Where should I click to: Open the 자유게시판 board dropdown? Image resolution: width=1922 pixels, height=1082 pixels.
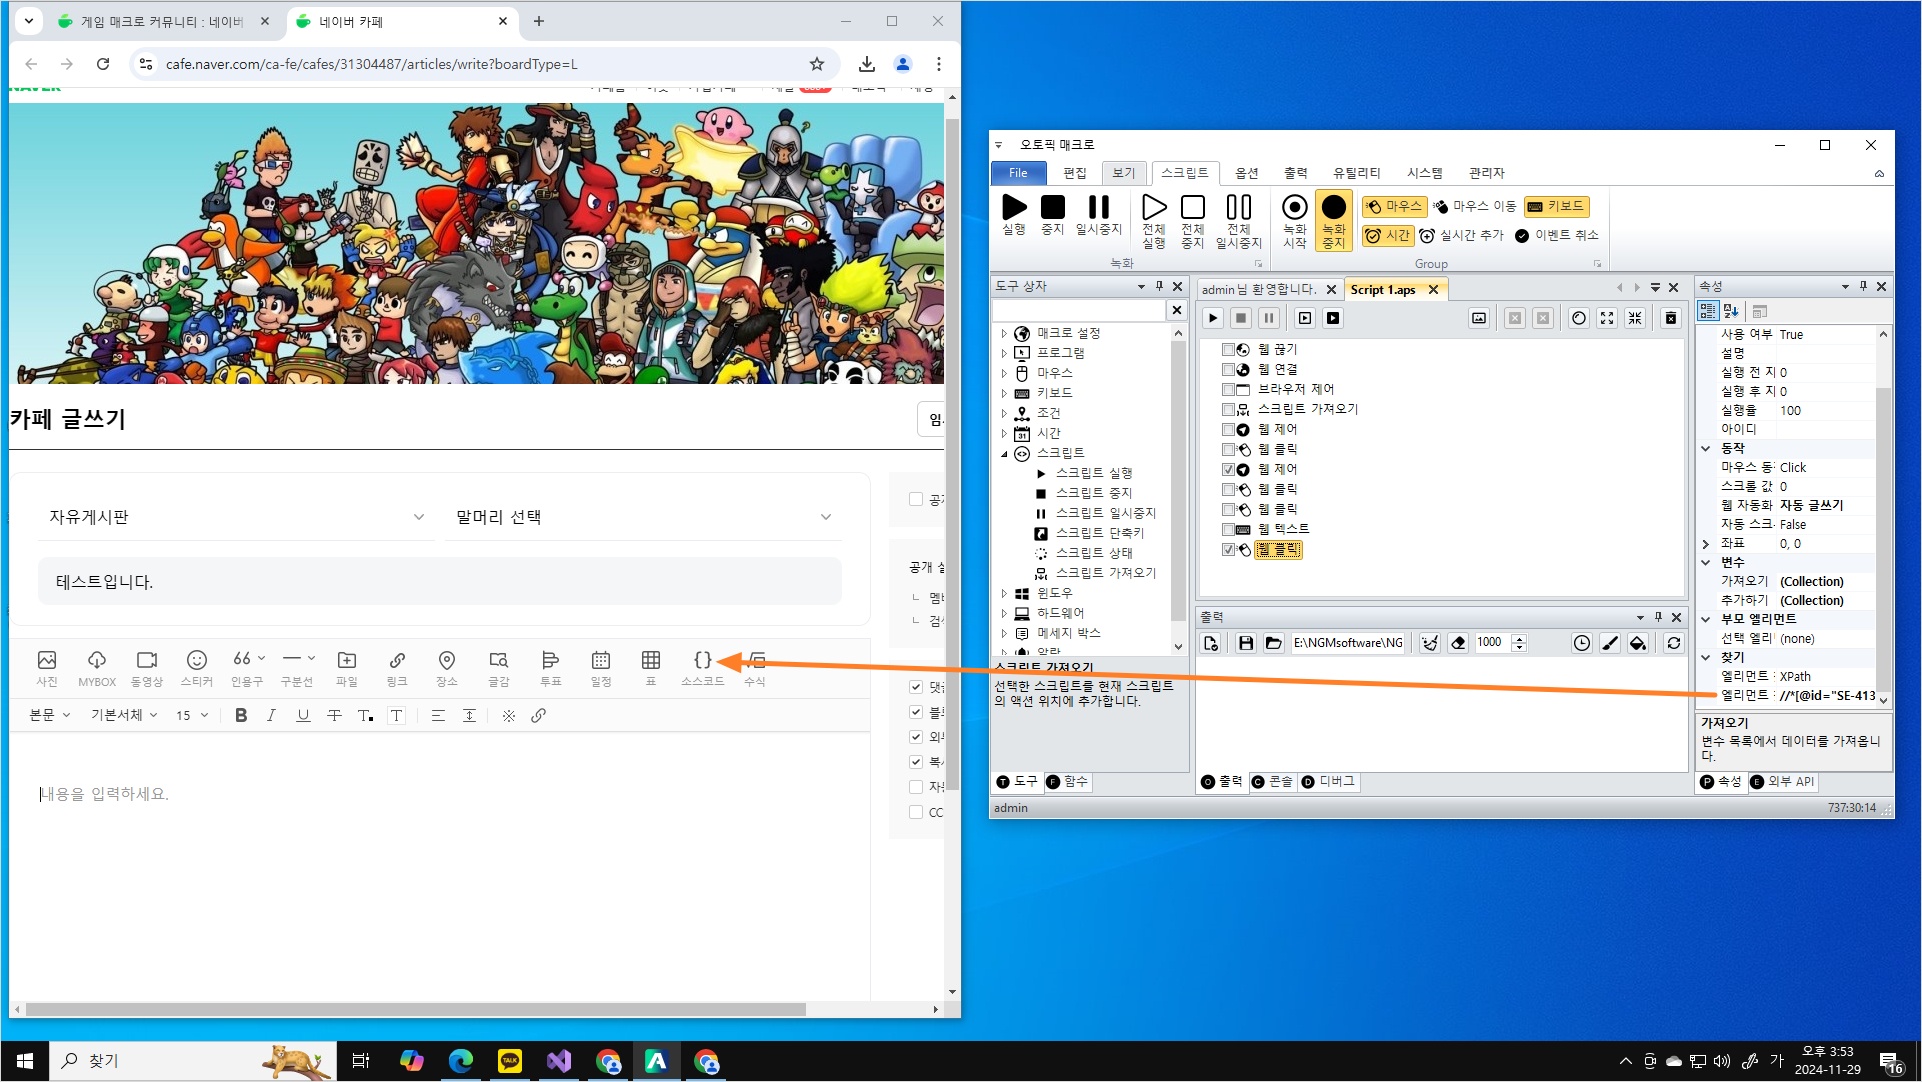point(236,517)
